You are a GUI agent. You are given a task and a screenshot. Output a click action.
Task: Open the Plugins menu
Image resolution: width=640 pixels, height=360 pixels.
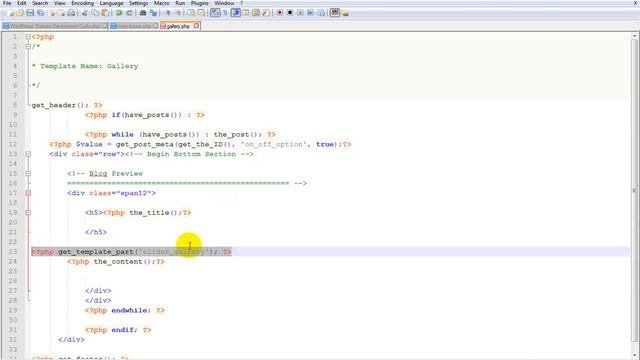[x=200, y=3]
